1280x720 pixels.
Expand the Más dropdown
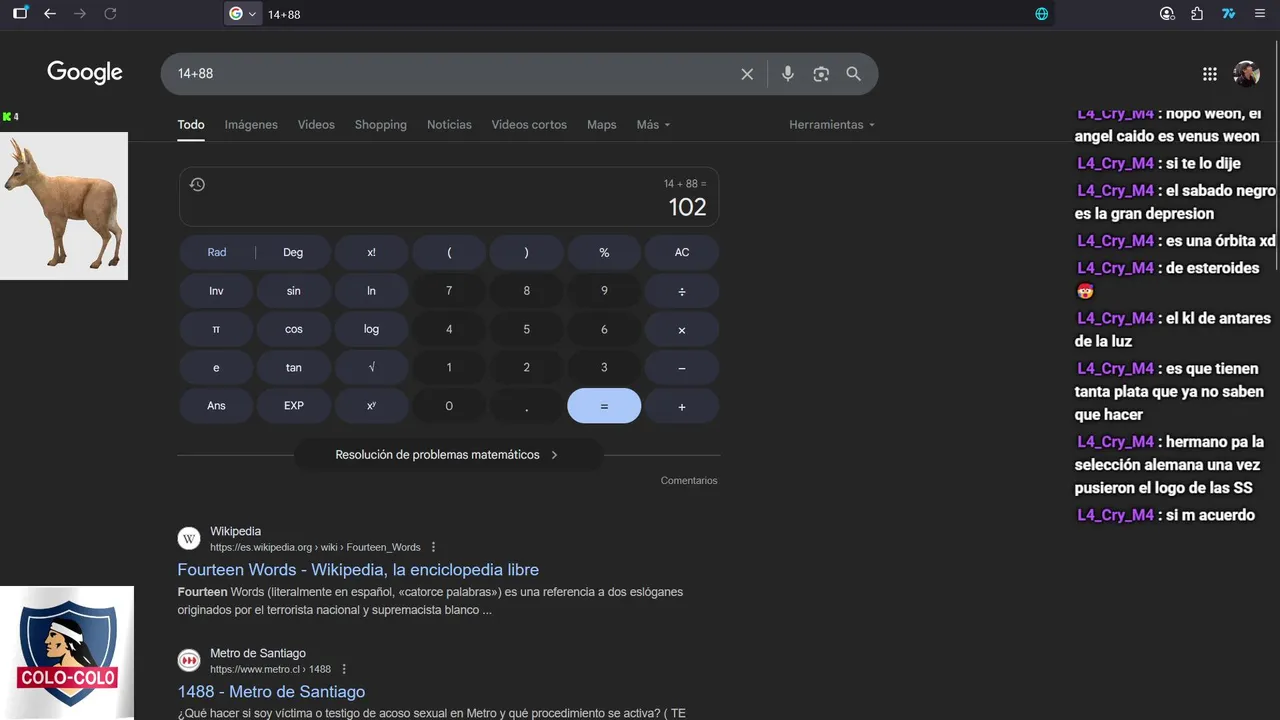pyautogui.click(x=653, y=125)
